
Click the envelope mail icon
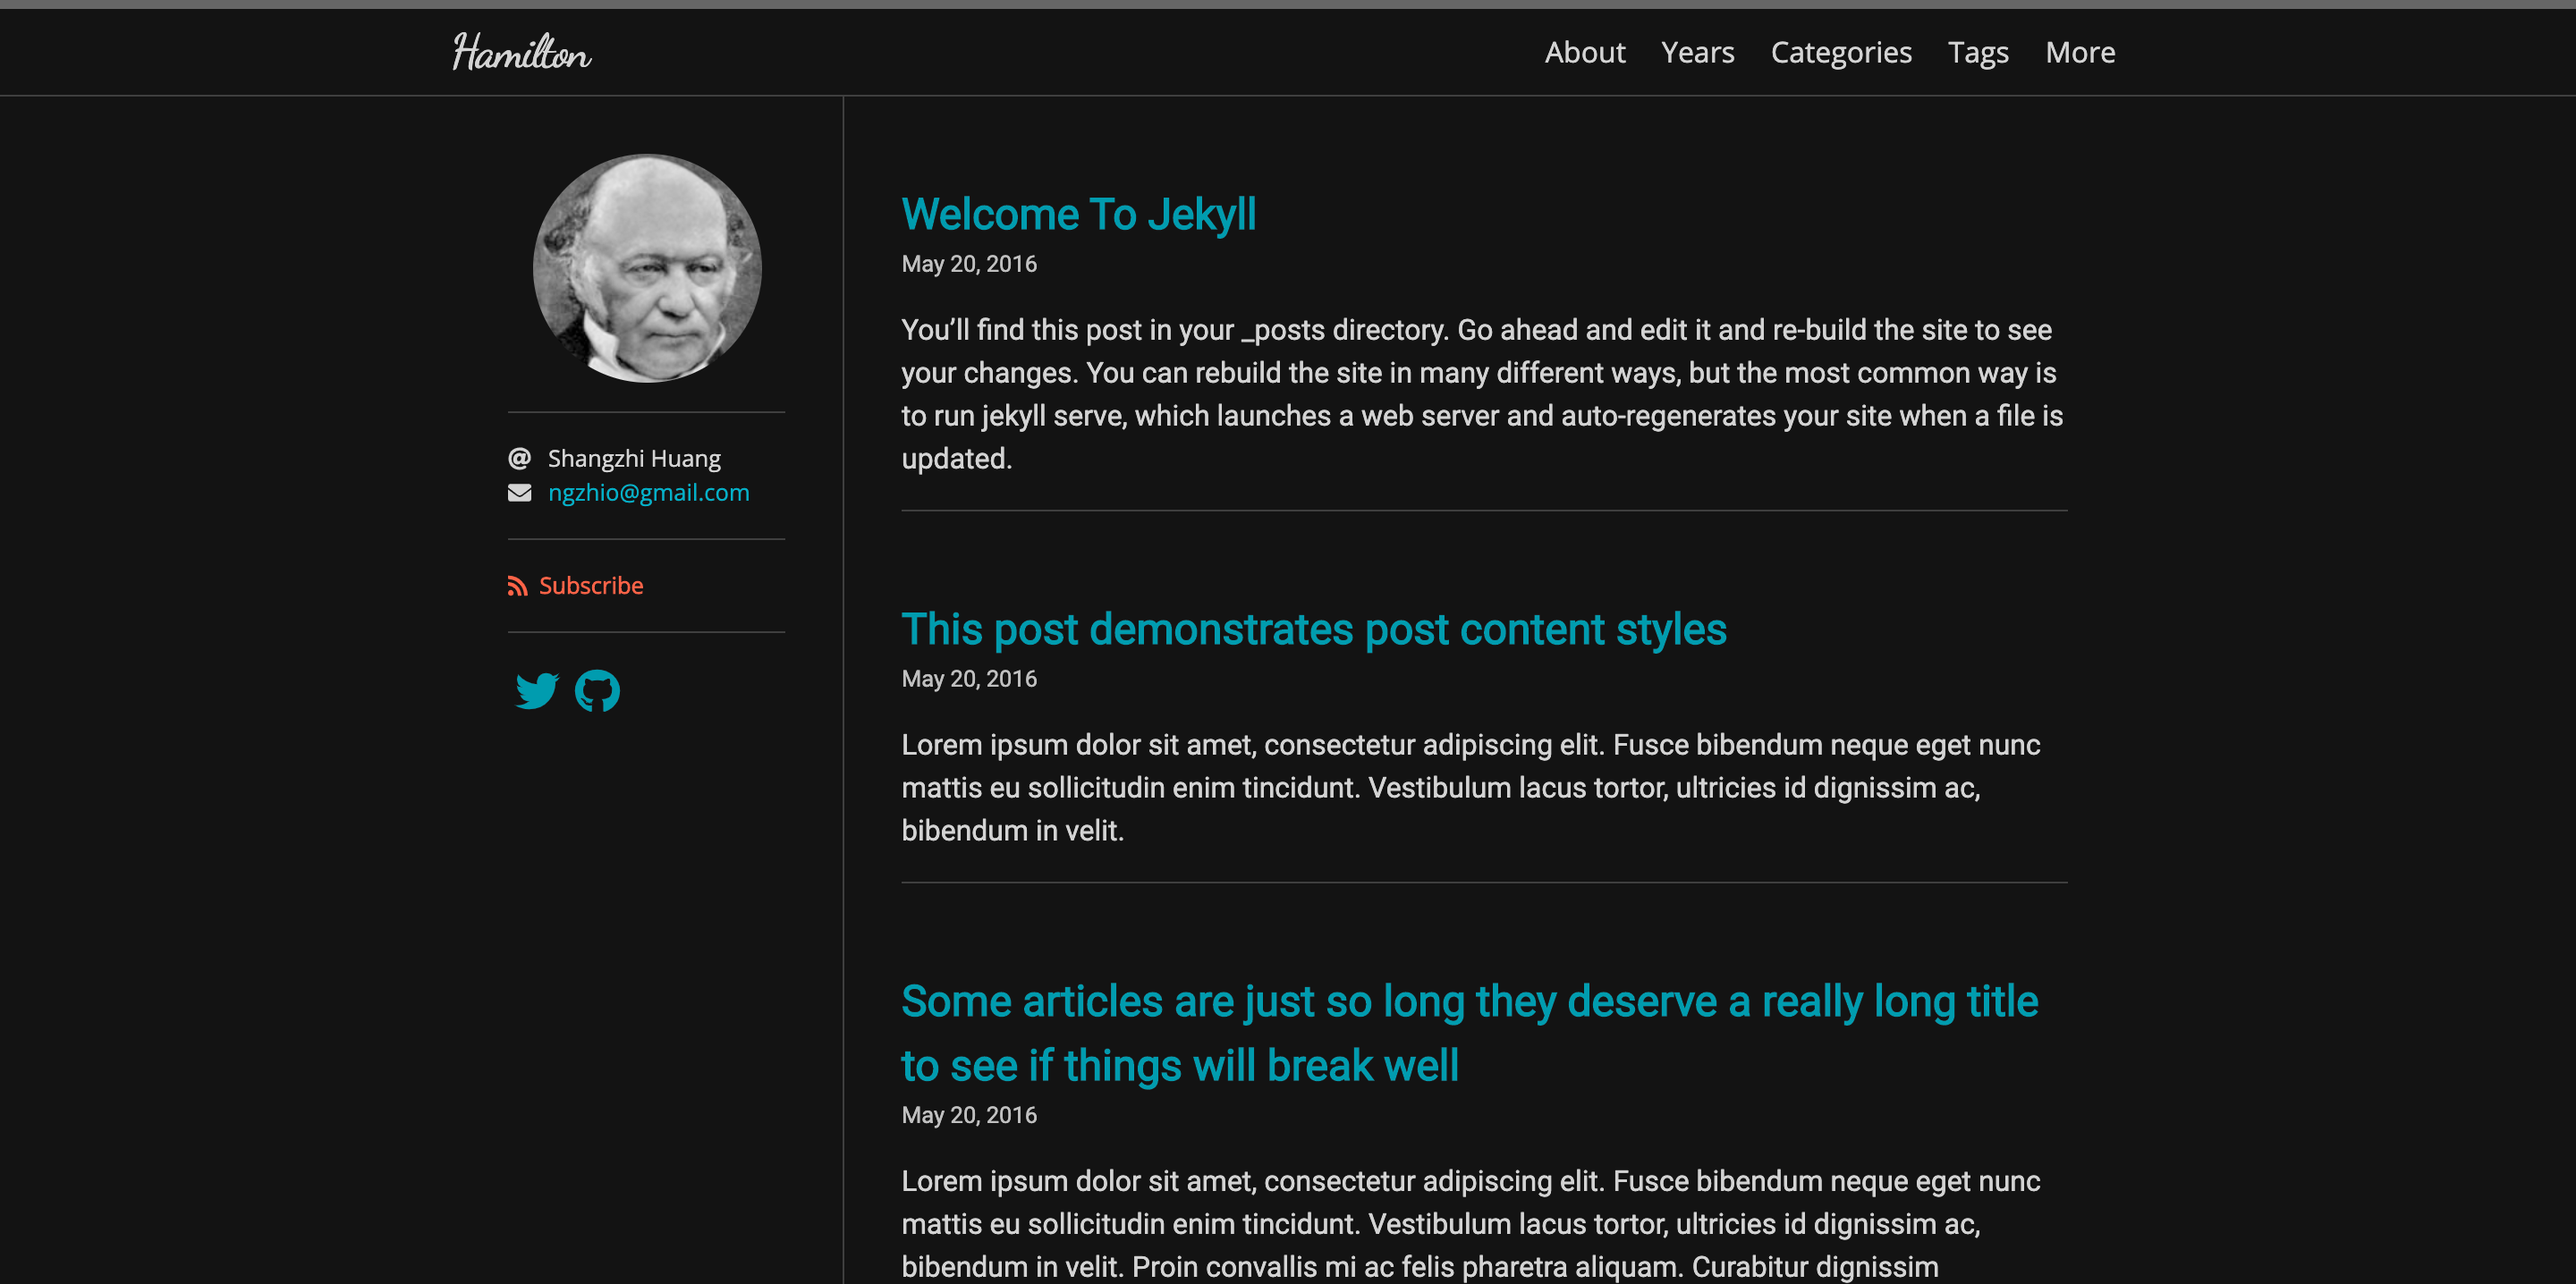(x=519, y=493)
